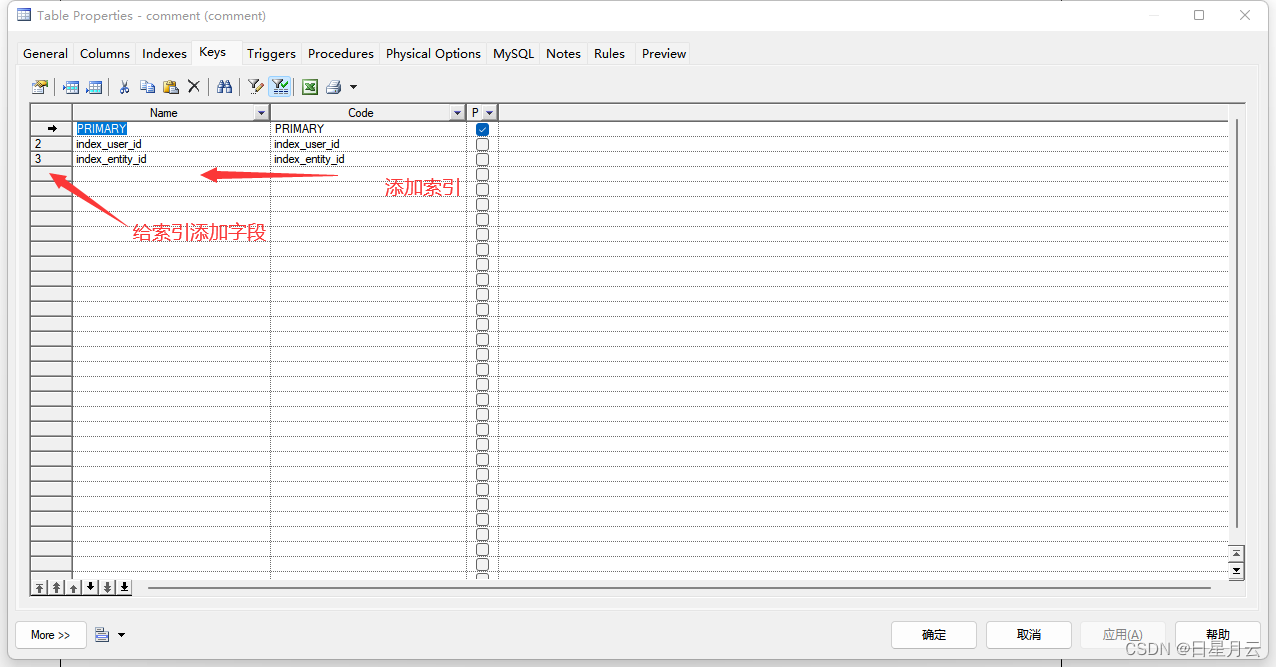Select the arrow row header for PRIMARY

pyautogui.click(x=51, y=129)
